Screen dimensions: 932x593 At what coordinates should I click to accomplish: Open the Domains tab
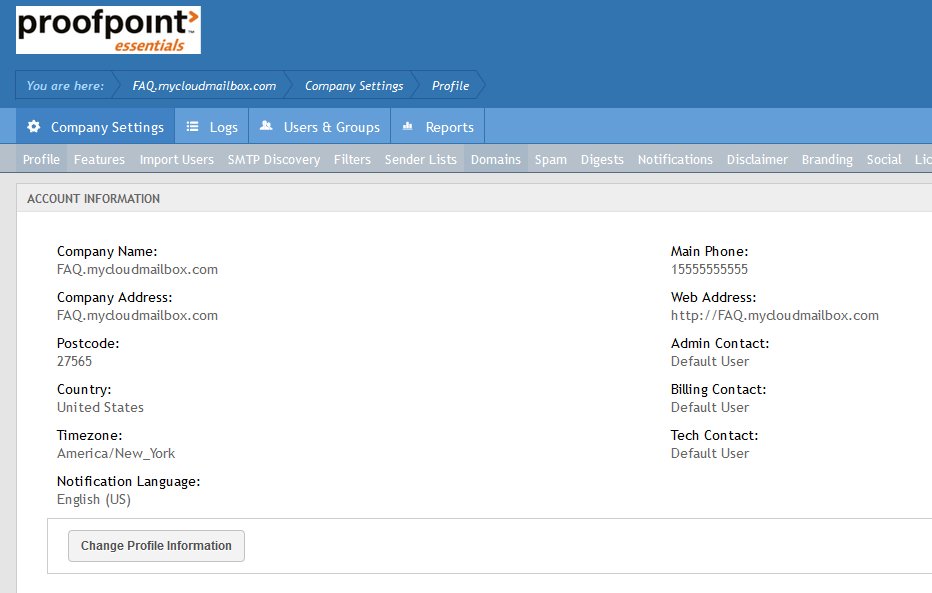495,158
